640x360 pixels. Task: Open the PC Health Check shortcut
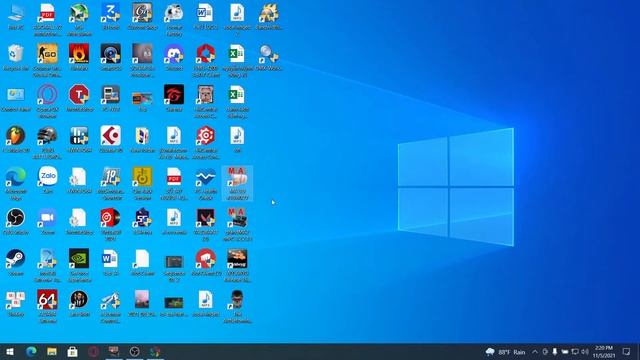pyautogui.click(x=206, y=183)
